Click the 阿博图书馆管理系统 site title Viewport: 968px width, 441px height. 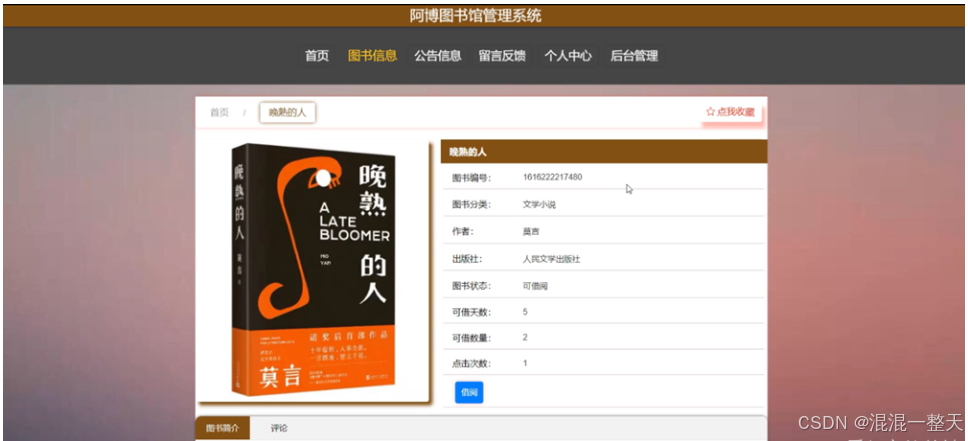tap(475, 15)
